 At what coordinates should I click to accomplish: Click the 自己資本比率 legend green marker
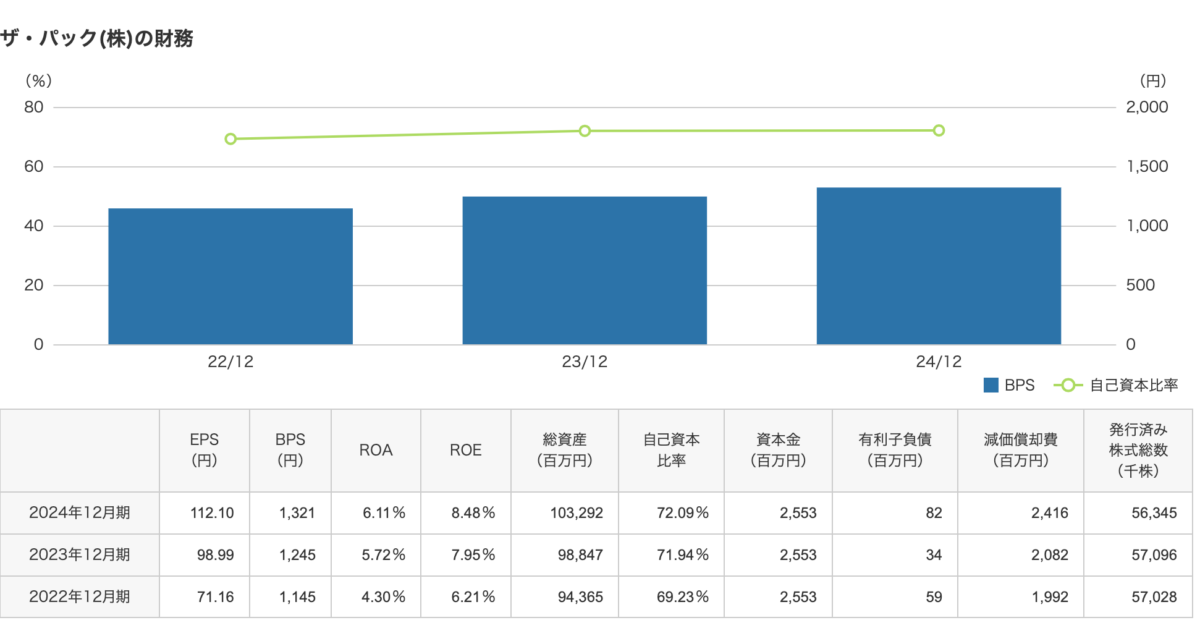point(1067,385)
